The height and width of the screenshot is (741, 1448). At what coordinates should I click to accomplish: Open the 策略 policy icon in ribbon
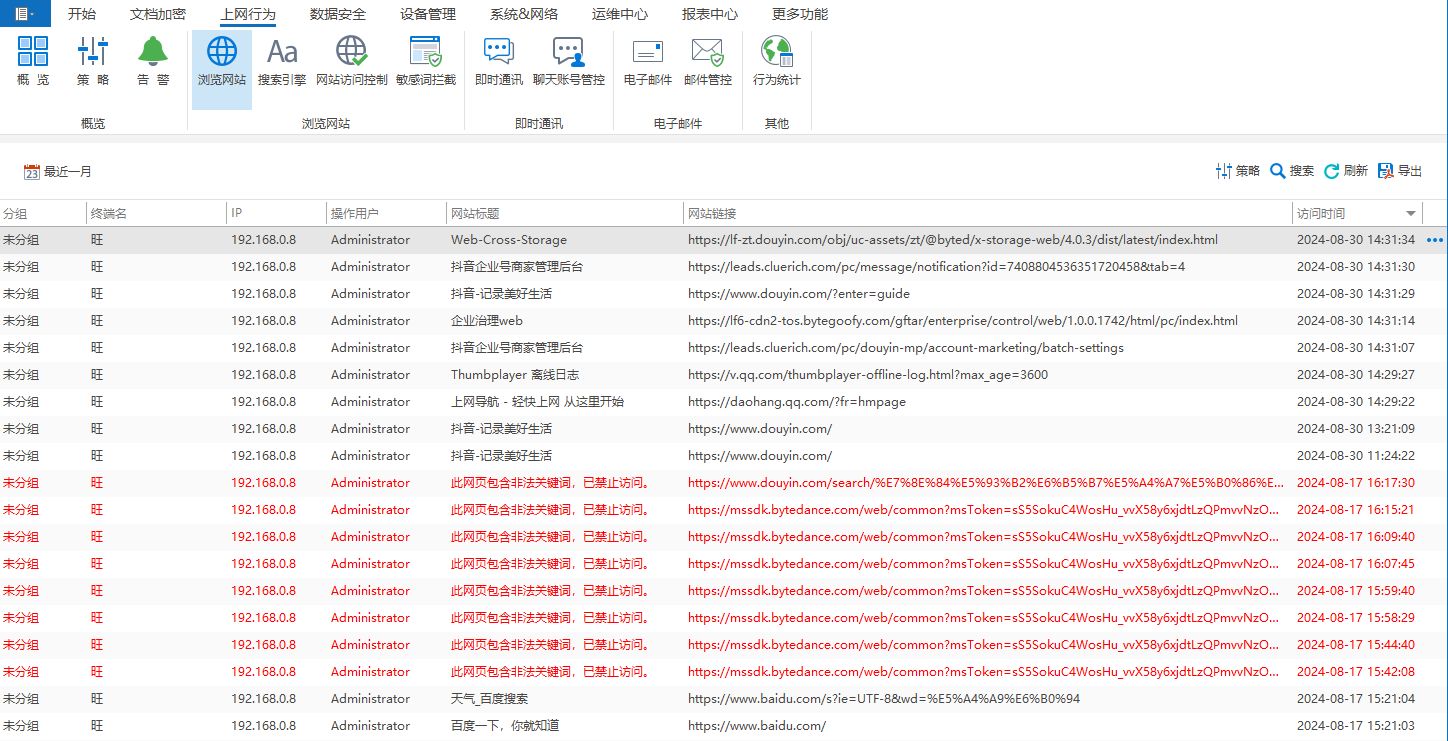(93, 61)
